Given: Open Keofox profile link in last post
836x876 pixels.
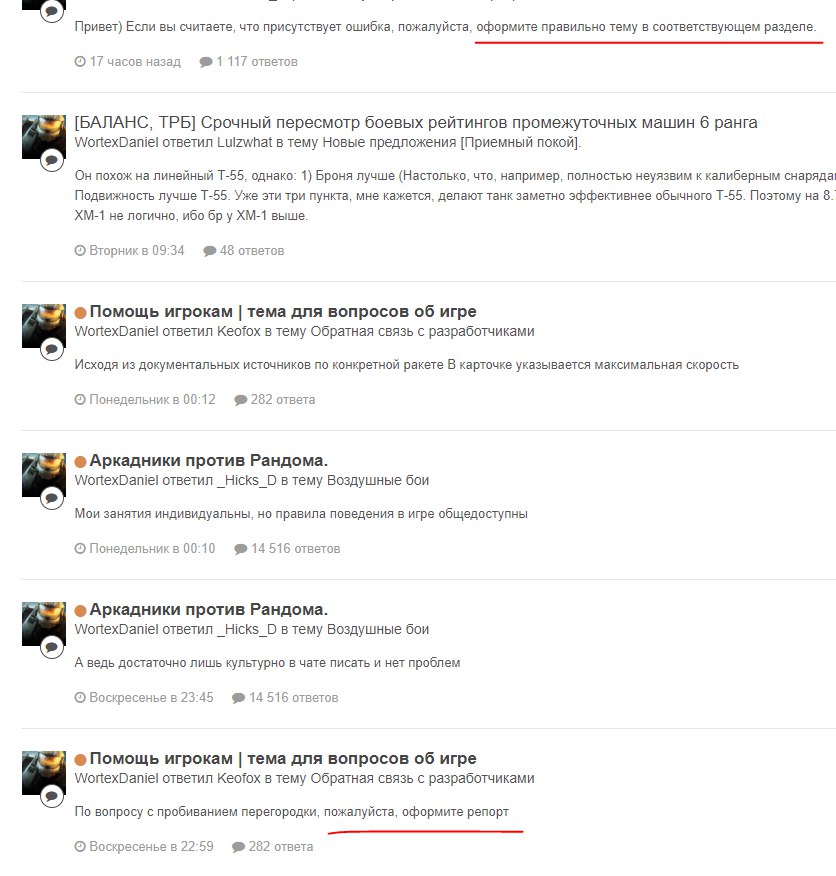Looking at the screenshot, I should 239,778.
